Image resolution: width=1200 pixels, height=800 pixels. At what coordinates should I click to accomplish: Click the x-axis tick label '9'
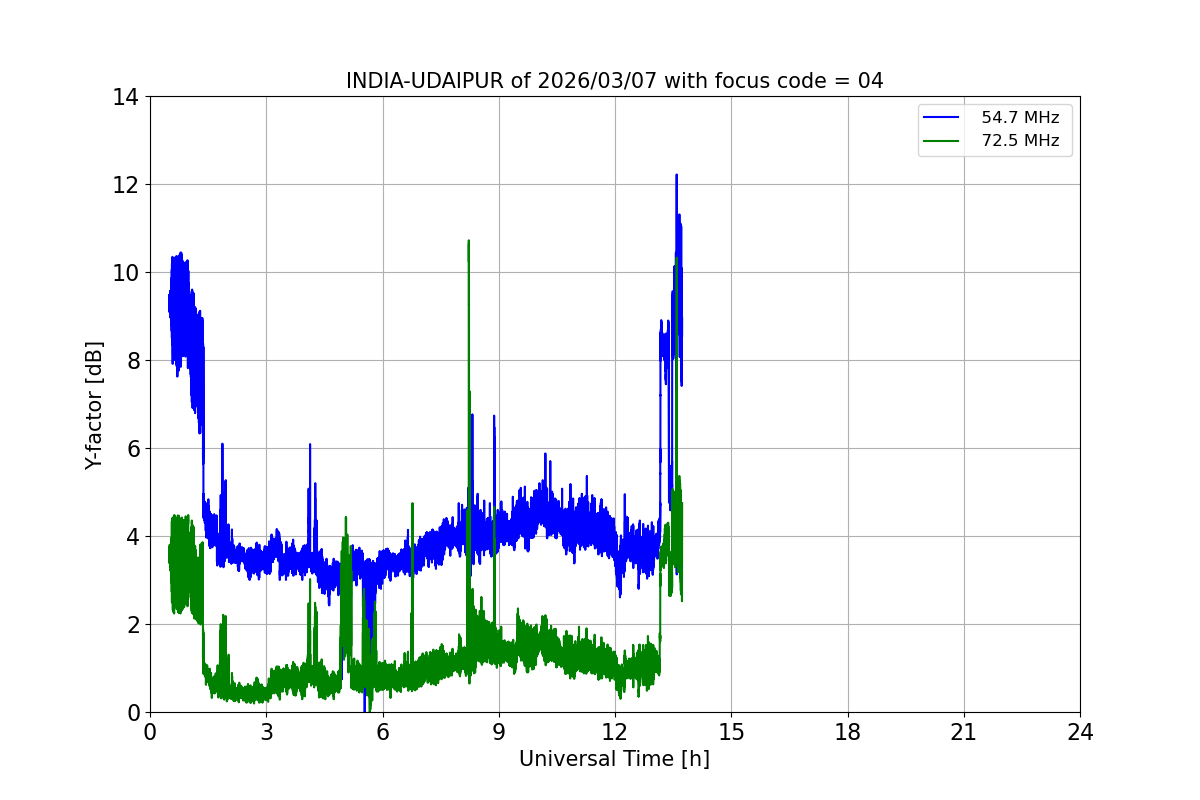click(x=498, y=732)
